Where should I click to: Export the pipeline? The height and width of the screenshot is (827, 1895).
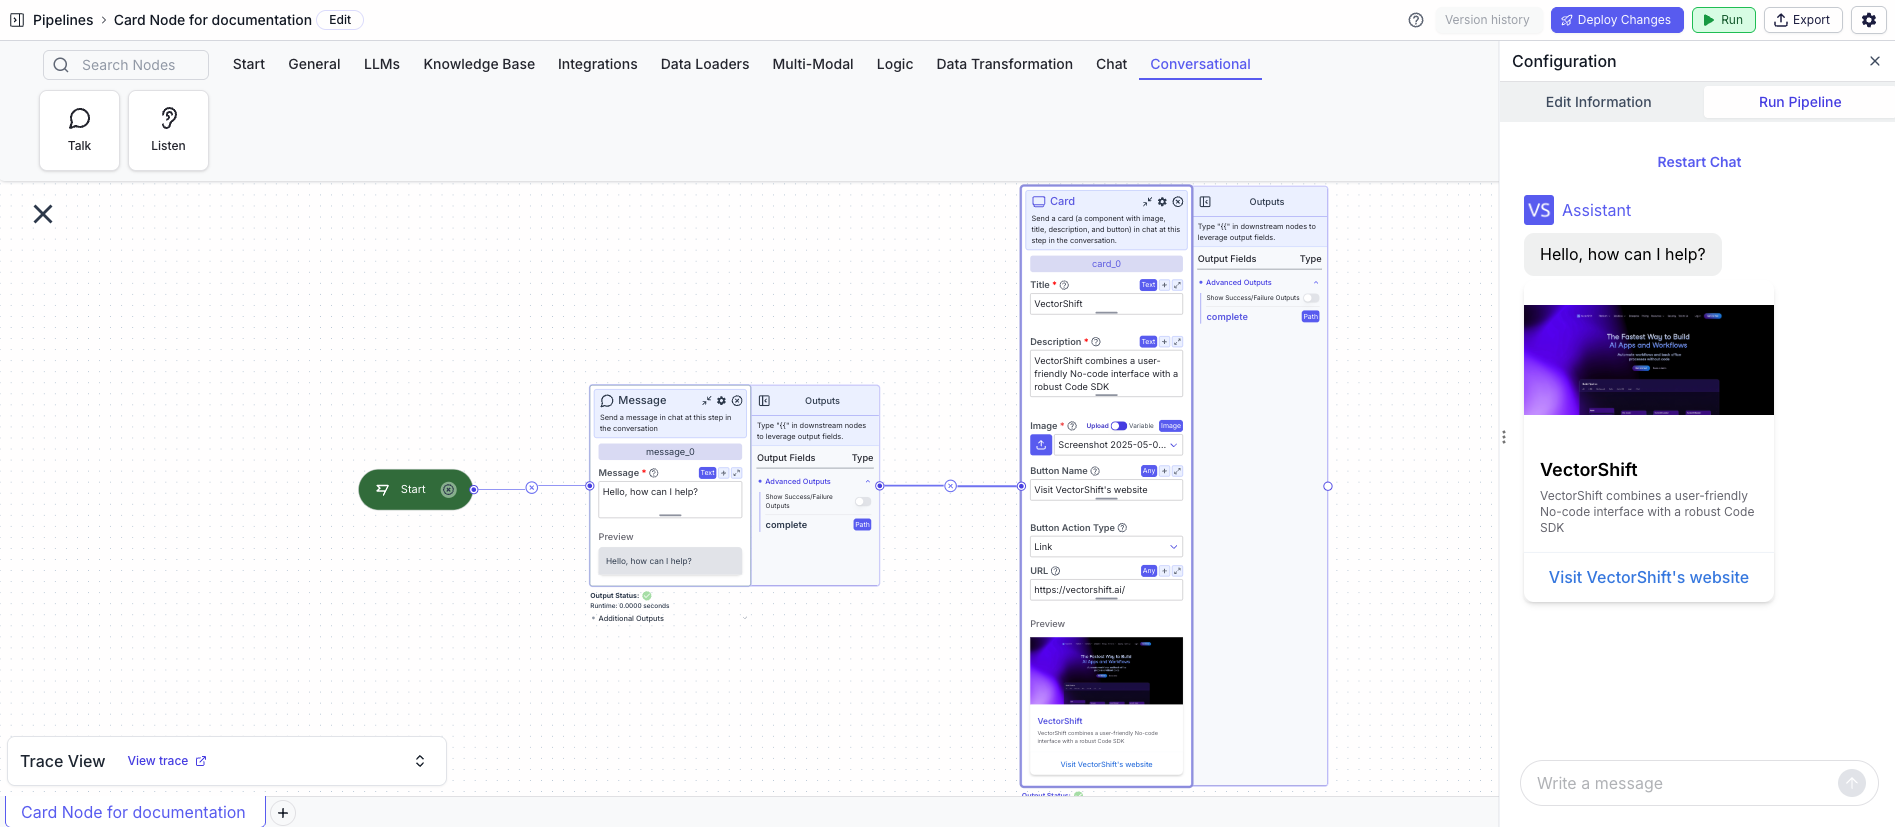pyautogui.click(x=1803, y=20)
